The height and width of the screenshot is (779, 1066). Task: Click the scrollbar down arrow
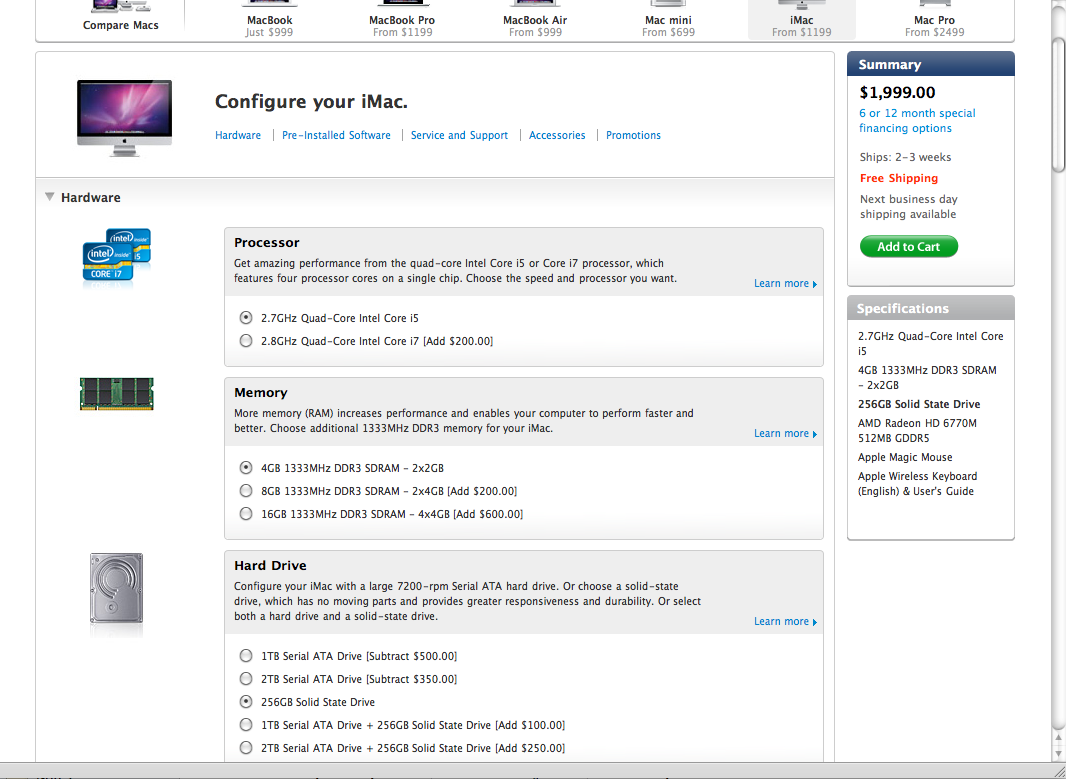pos(1059,753)
